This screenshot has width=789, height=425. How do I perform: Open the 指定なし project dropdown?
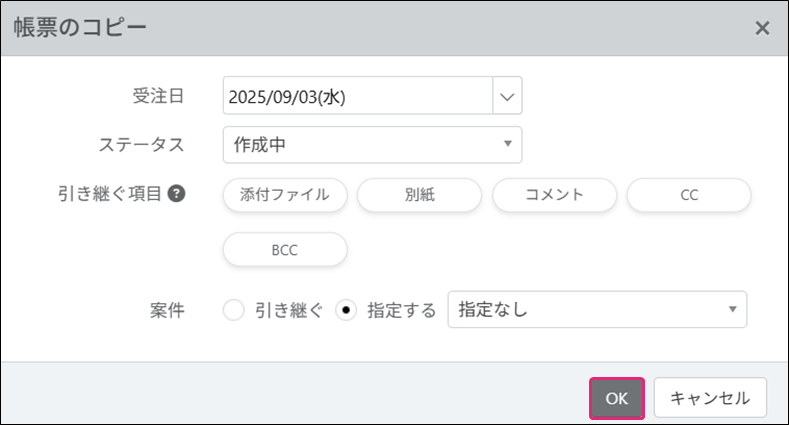(x=597, y=310)
